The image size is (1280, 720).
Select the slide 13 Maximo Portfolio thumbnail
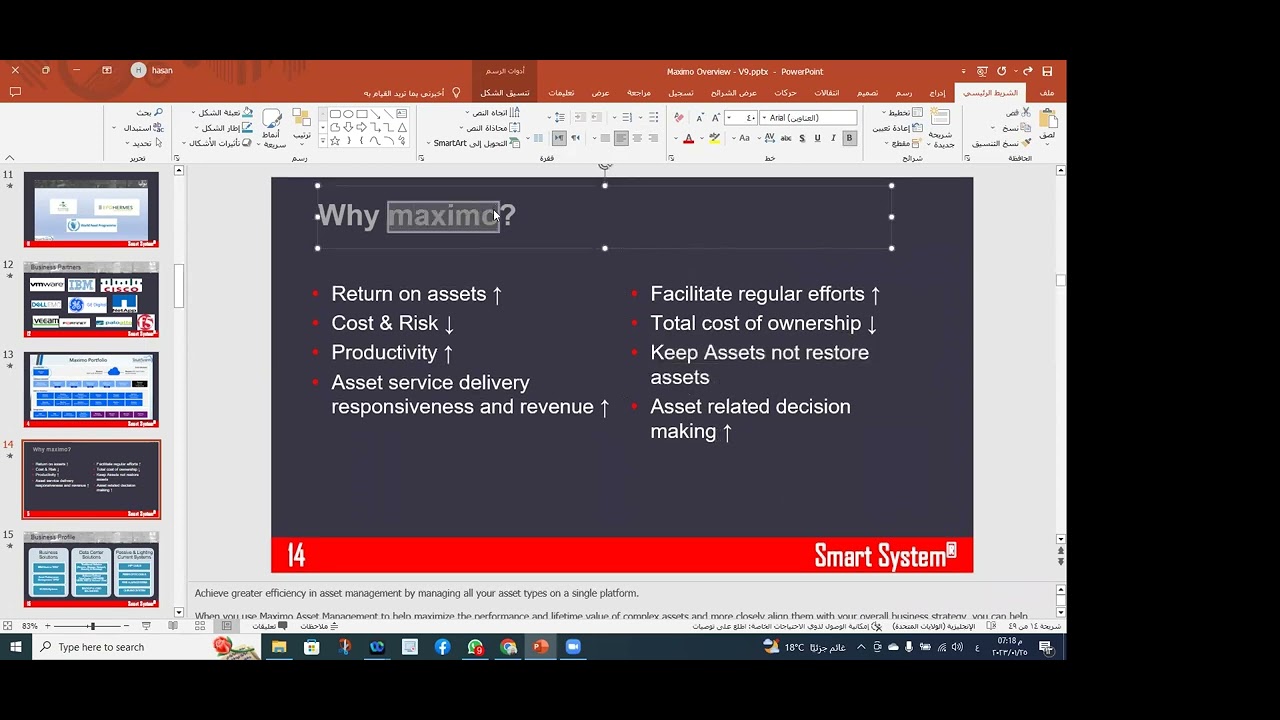point(91,390)
